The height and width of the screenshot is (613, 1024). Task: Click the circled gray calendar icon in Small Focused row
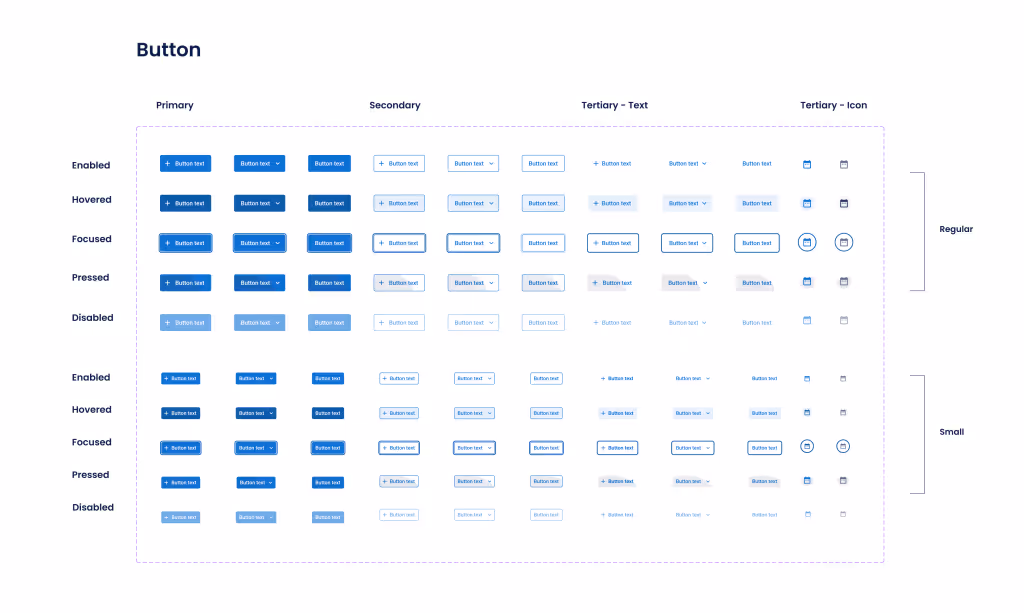[x=842, y=447]
